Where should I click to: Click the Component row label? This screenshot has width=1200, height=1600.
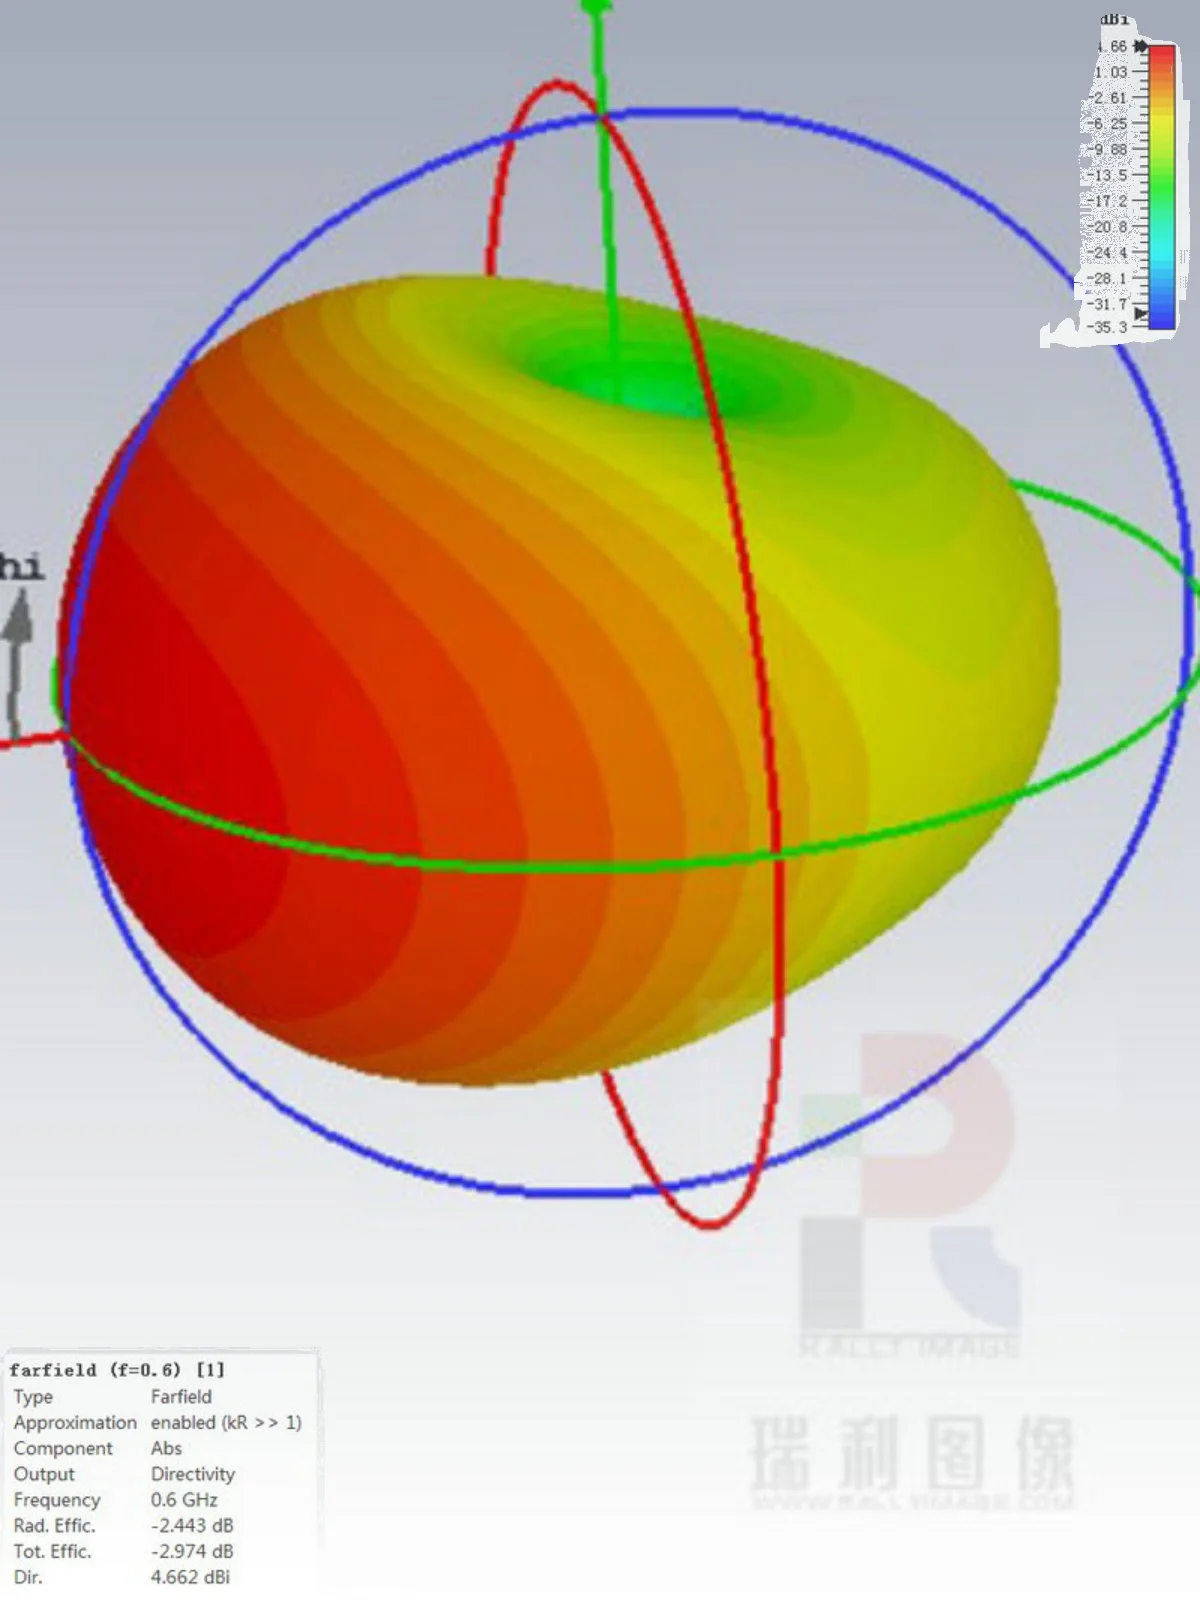tap(63, 1449)
